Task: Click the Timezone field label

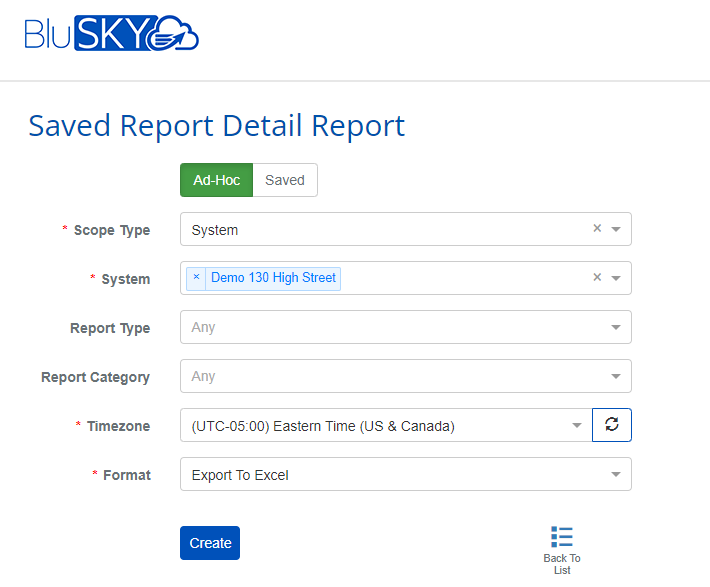Action: click(x=118, y=426)
